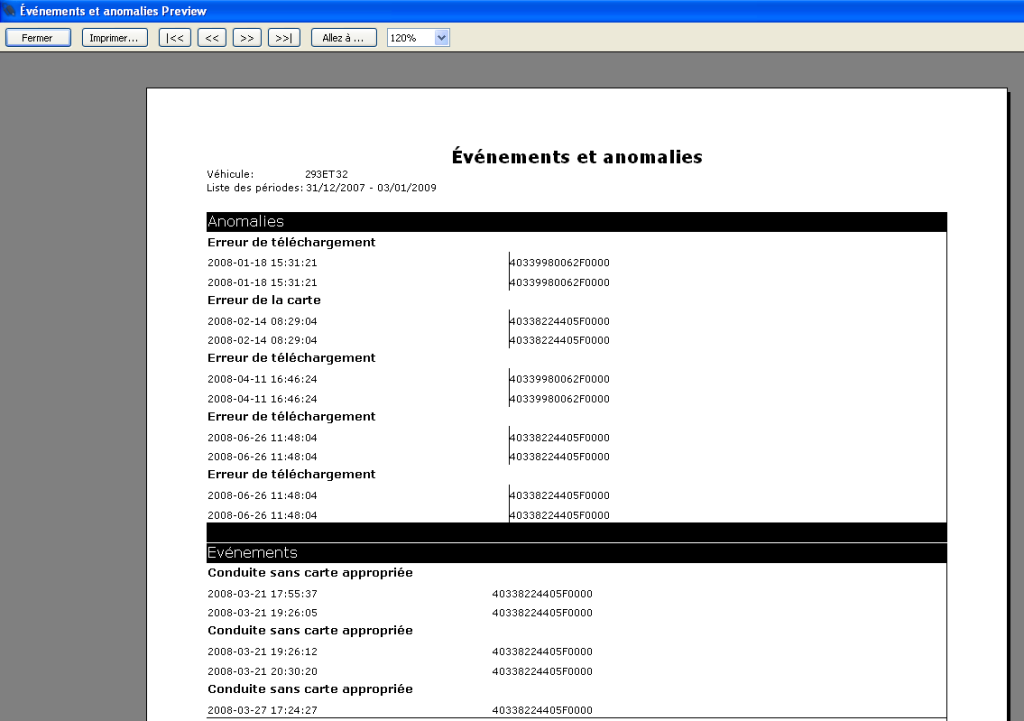Click the Événements et anomalies report heading

577,157
